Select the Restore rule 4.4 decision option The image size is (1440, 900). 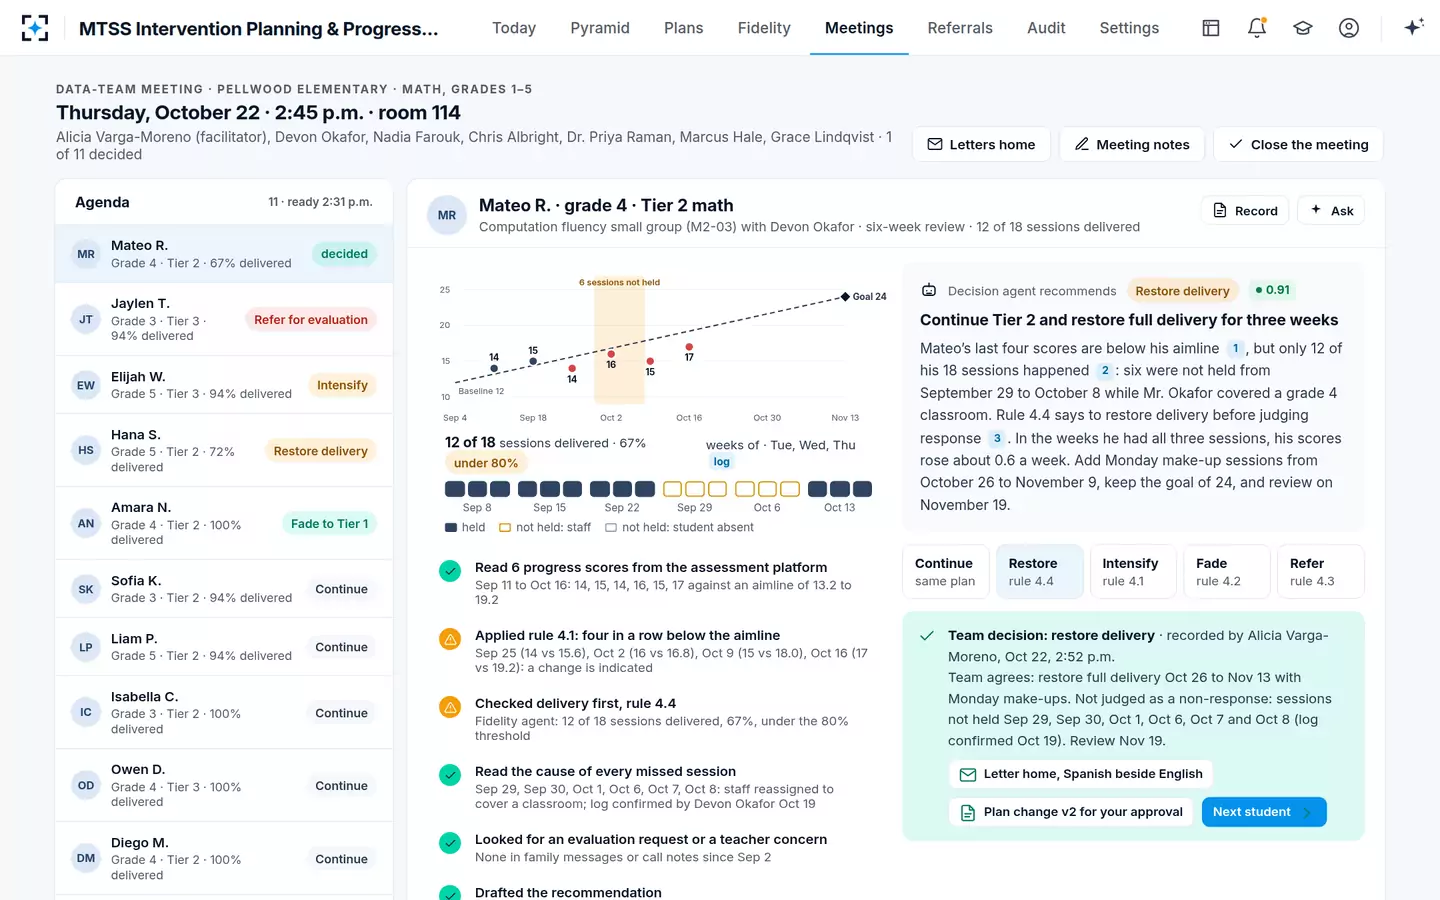coord(1039,572)
